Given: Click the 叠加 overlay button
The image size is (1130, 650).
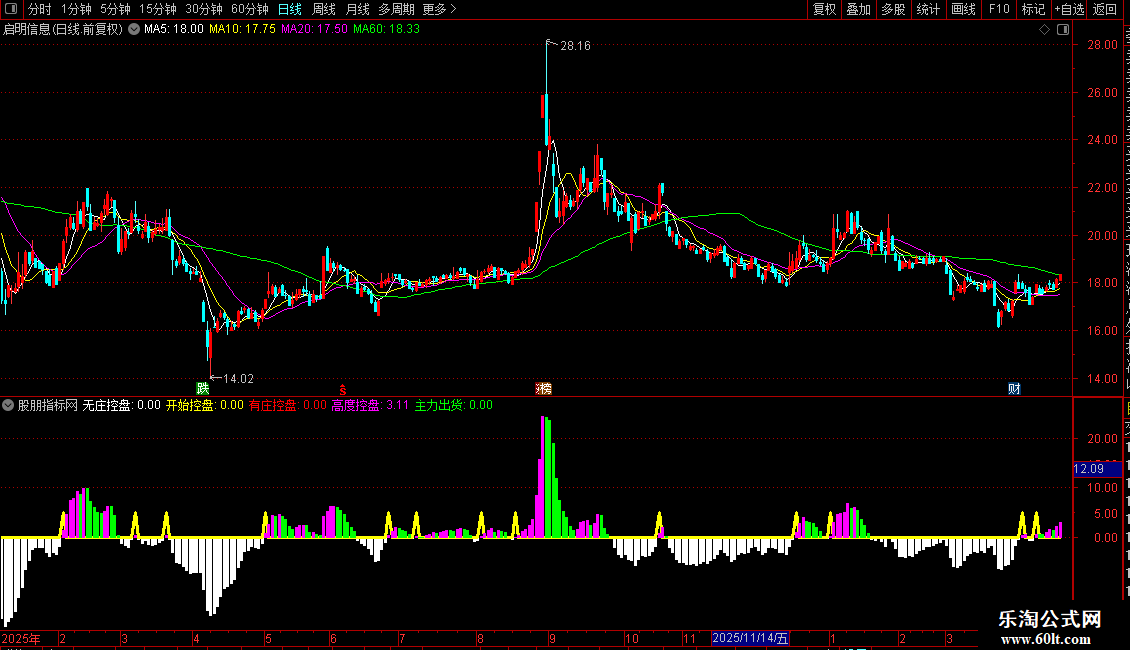Looking at the screenshot, I should (x=859, y=9).
